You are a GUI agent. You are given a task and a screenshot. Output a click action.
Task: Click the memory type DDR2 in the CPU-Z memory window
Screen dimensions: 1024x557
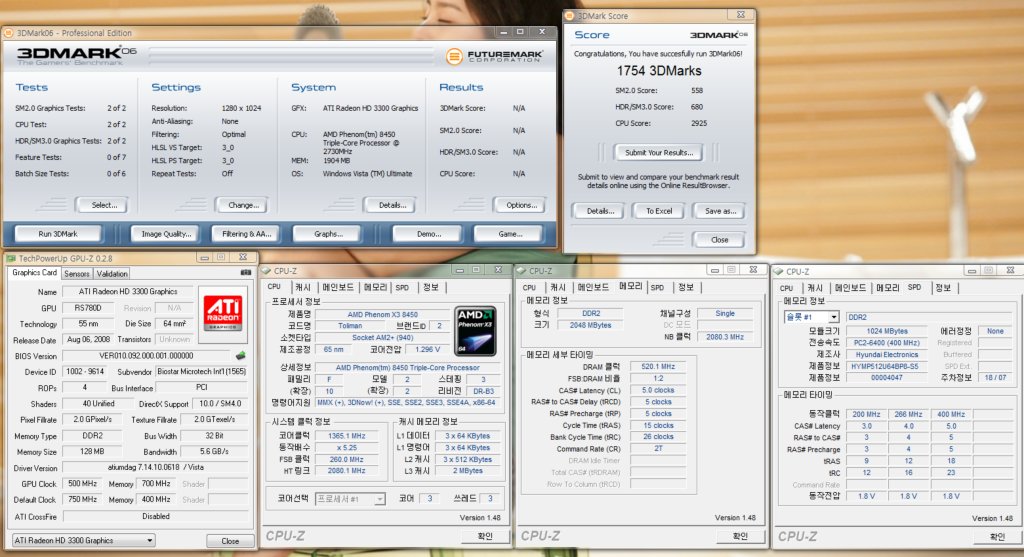click(591, 313)
